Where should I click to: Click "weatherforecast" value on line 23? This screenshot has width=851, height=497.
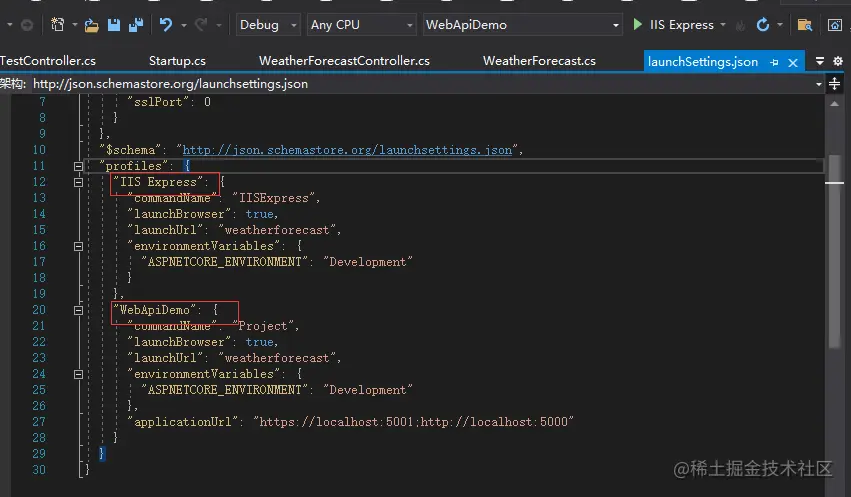277,358
